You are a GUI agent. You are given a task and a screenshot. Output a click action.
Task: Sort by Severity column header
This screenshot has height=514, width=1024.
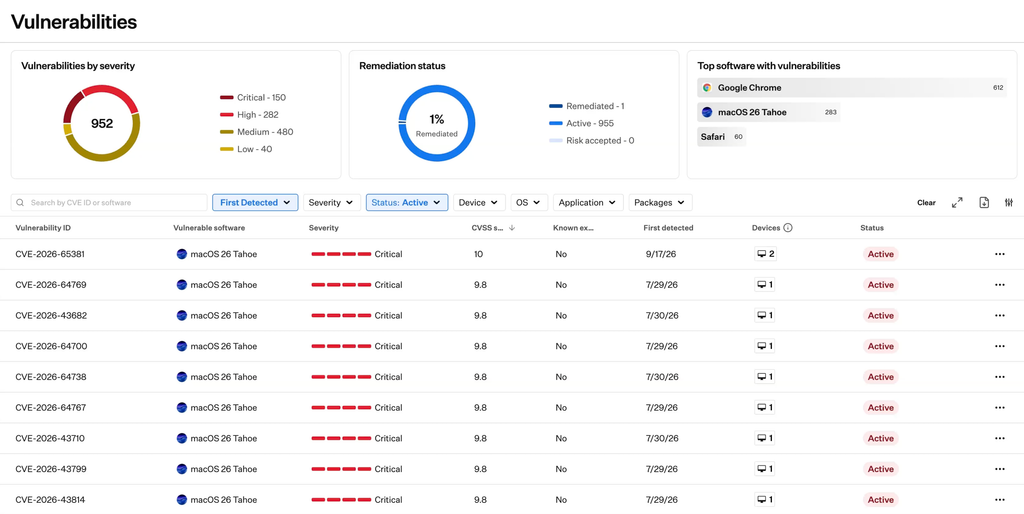point(324,228)
